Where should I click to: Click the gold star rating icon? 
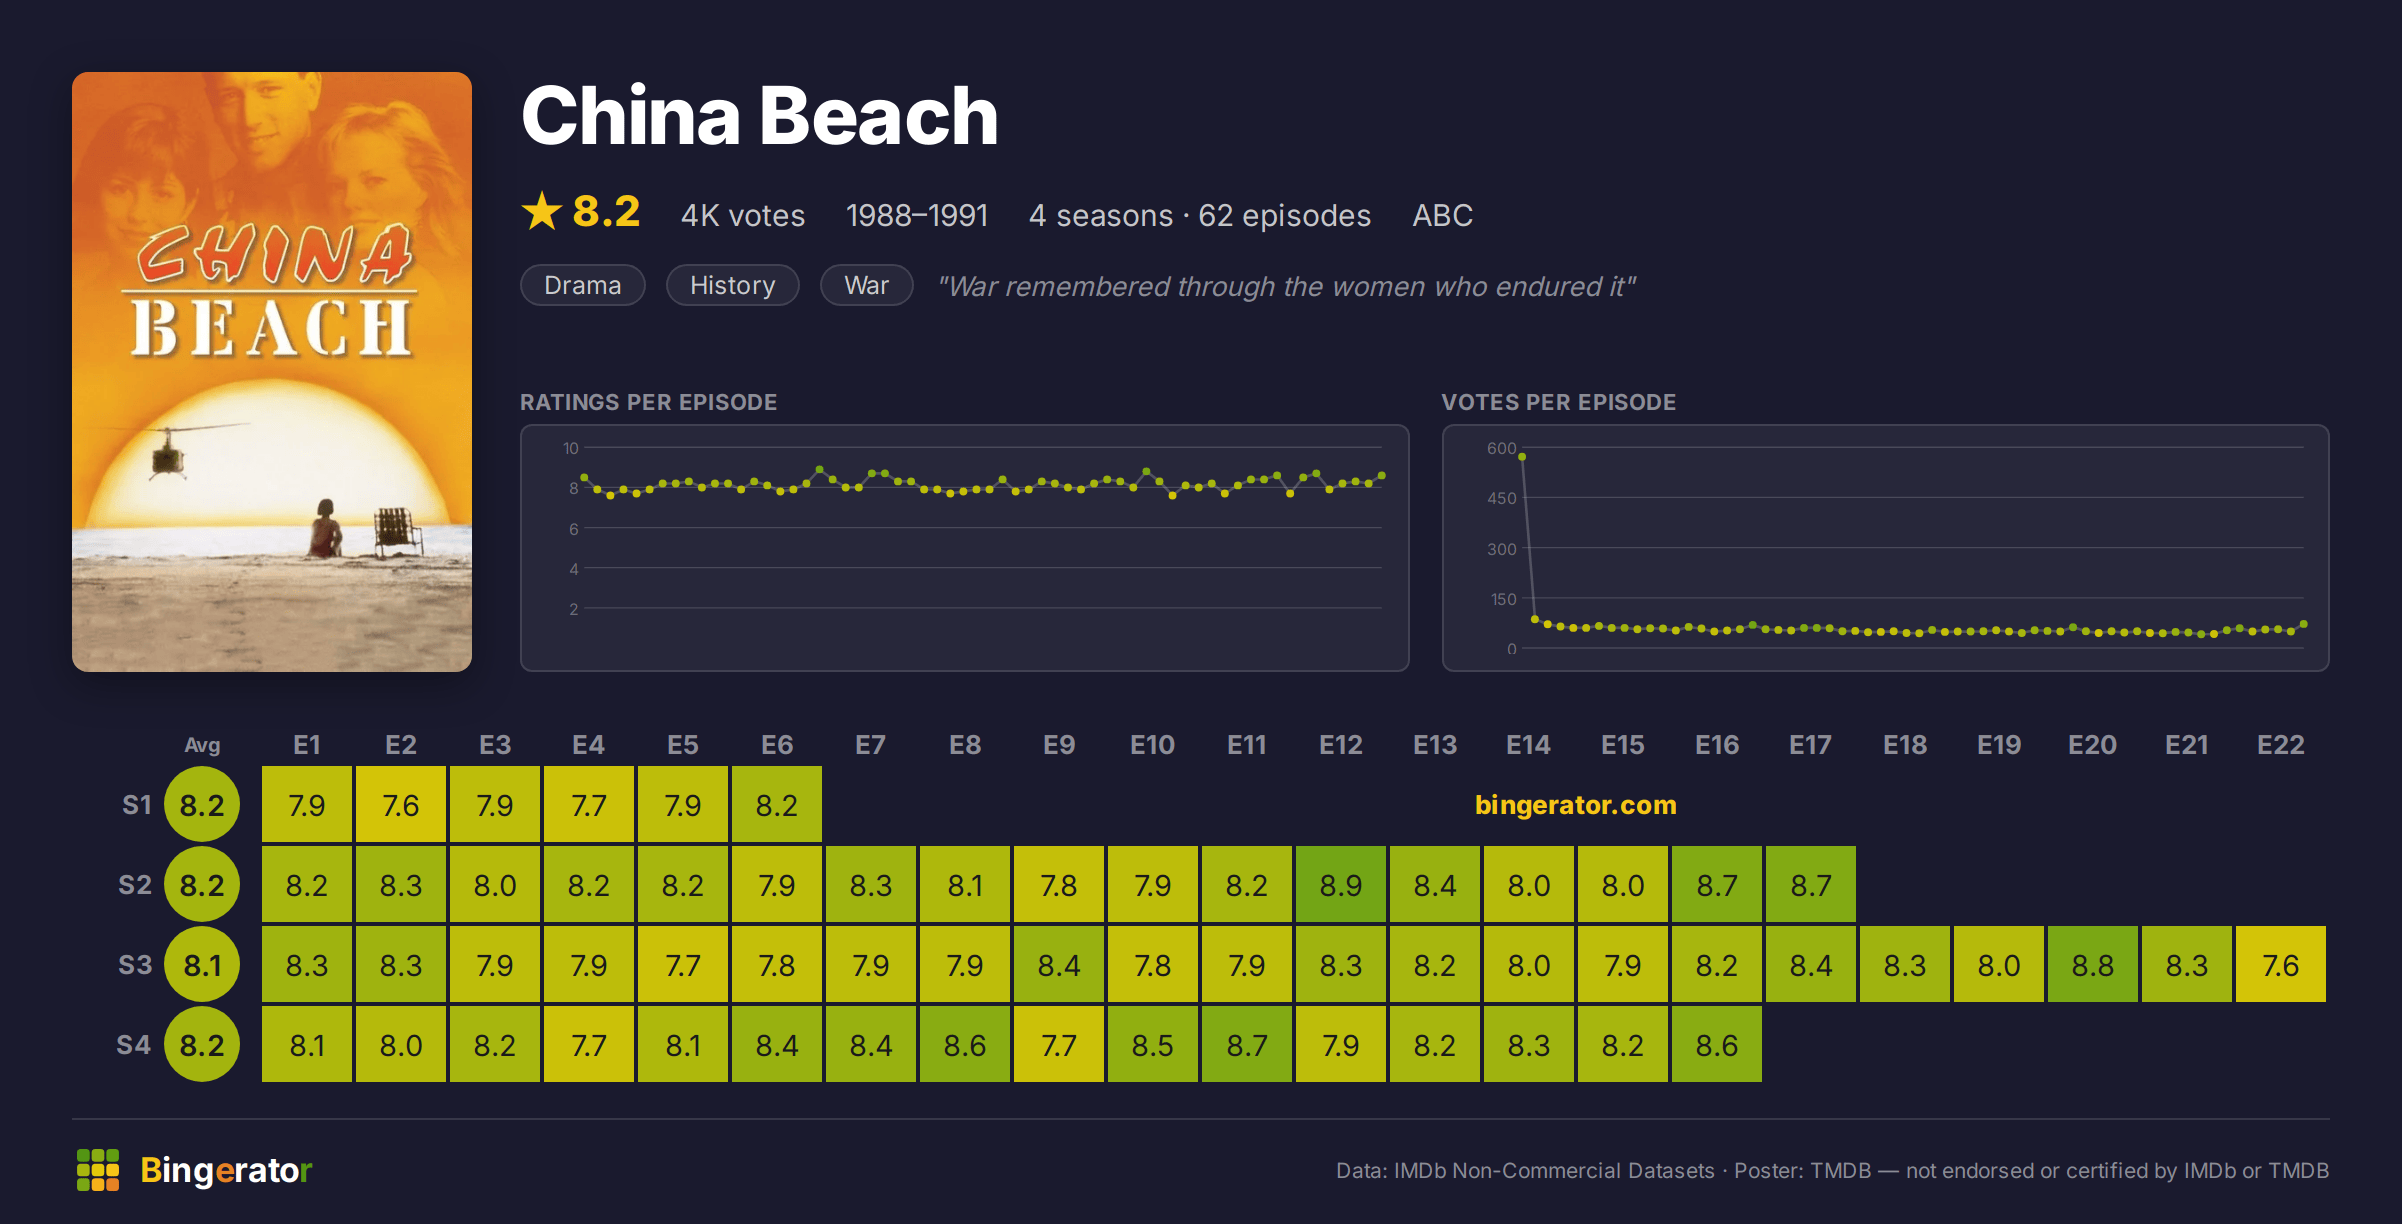(x=542, y=211)
